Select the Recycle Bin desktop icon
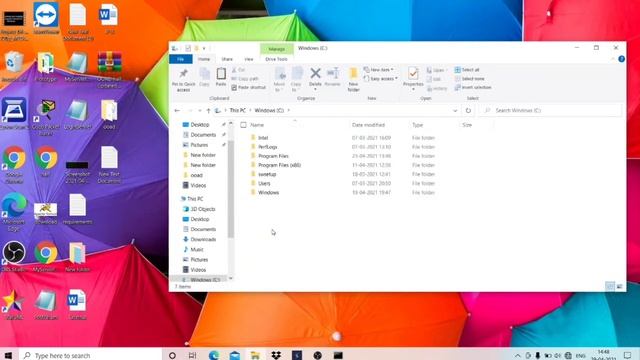The image size is (640, 360). coord(14,67)
